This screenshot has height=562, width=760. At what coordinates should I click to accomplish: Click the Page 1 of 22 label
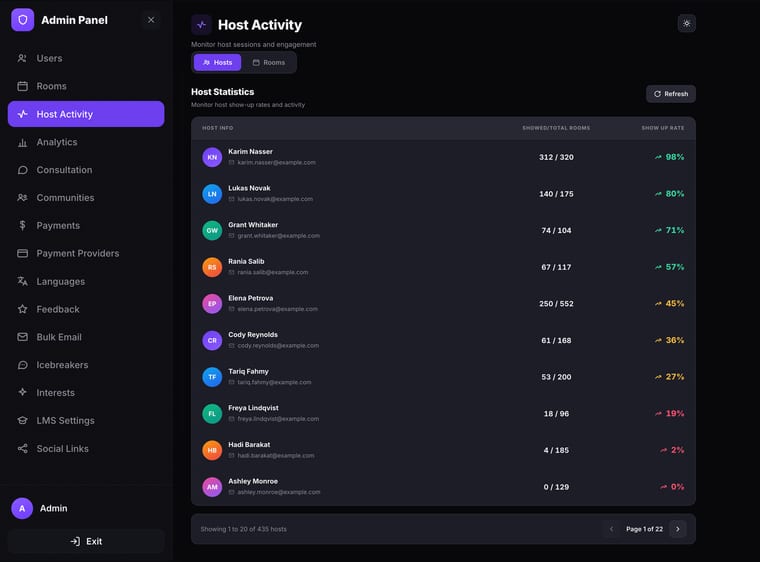[644, 529]
